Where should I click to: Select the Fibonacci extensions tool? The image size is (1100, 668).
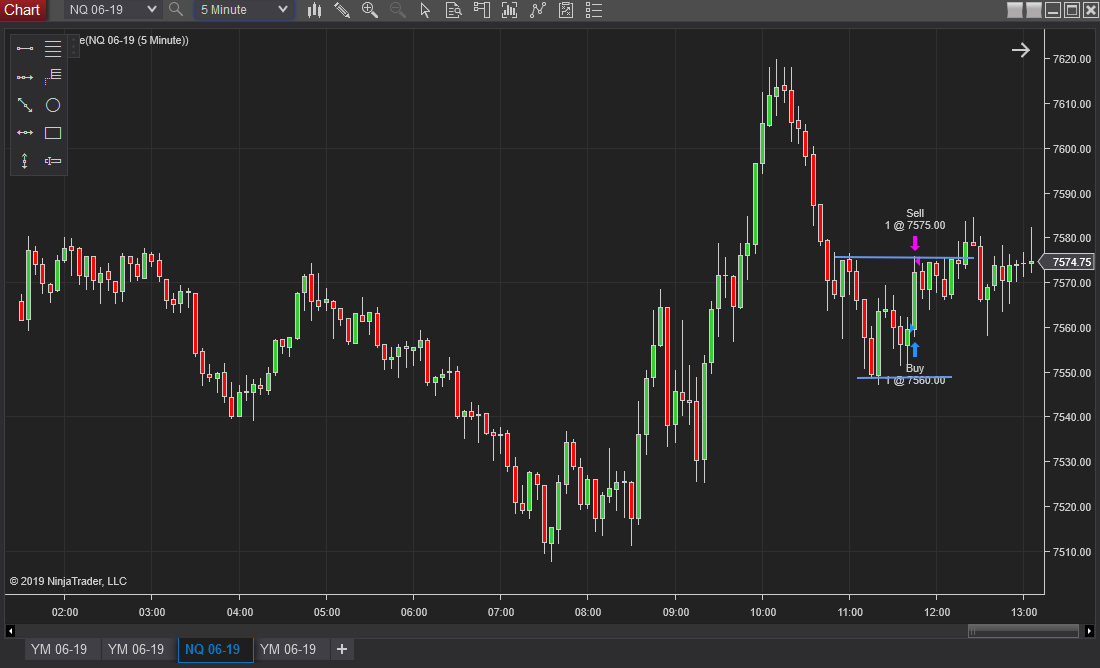pos(53,76)
